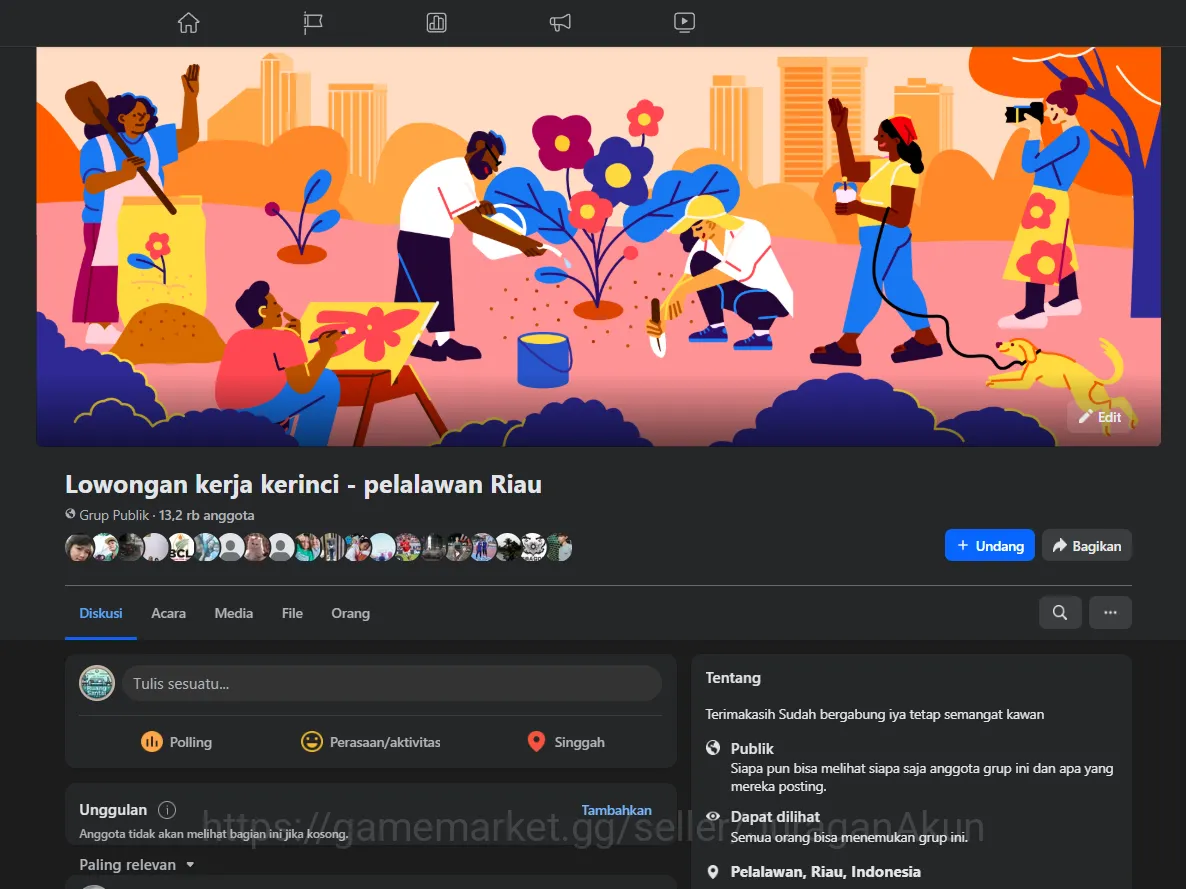Add Perasaan/aktivitas to a post
The width and height of the screenshot is (1186, 889).
tap(371, 742)
